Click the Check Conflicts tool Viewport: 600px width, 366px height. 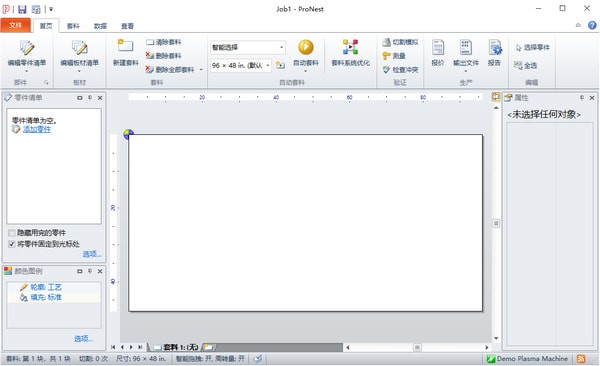pyautogui.click(x=401, y=70)
